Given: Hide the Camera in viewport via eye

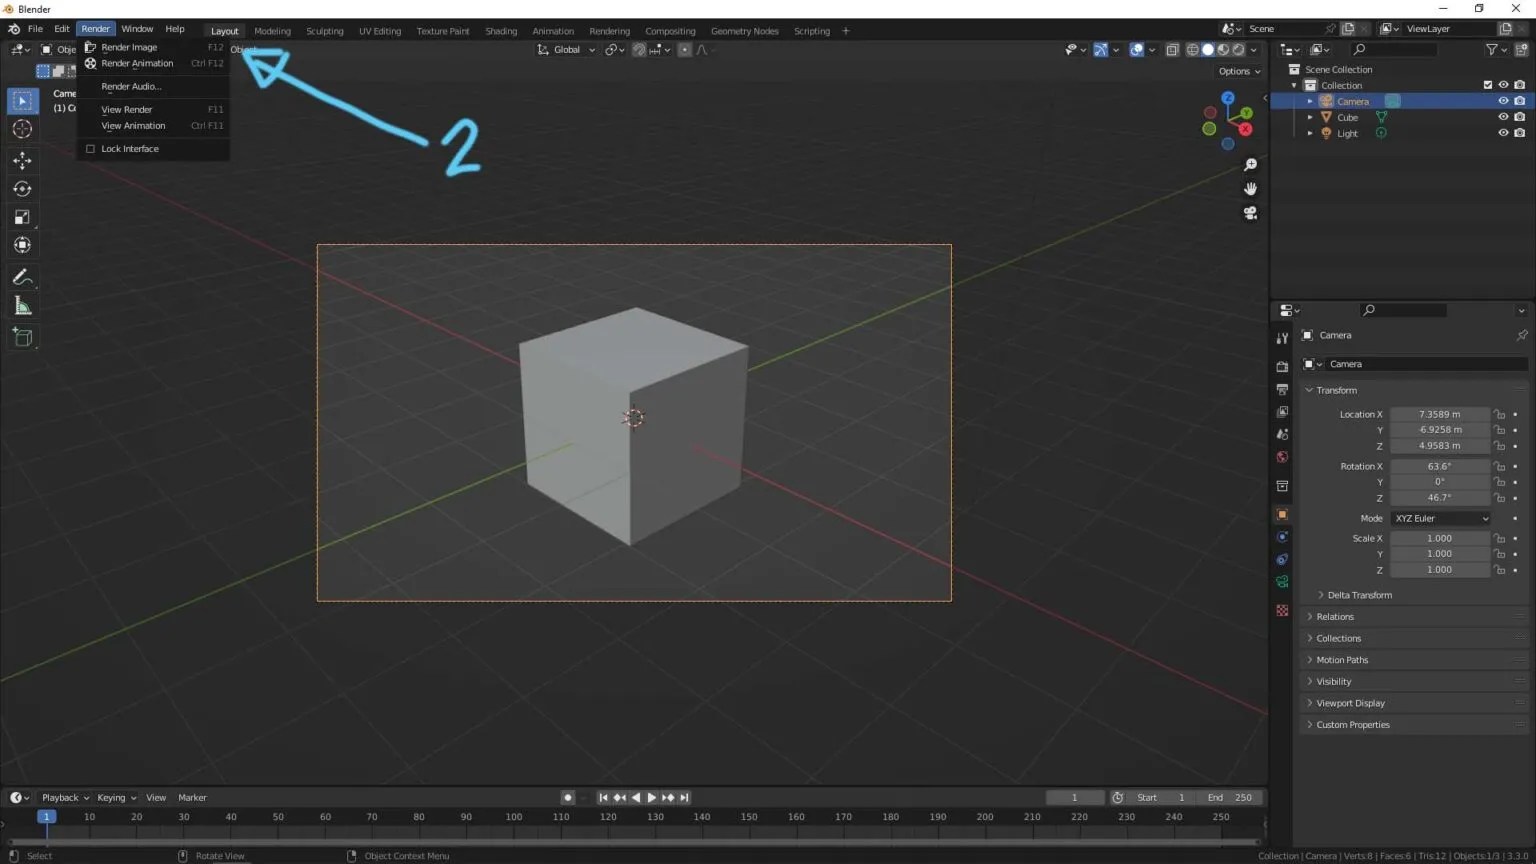Looking at the screenshot, I should point(1503,101).
